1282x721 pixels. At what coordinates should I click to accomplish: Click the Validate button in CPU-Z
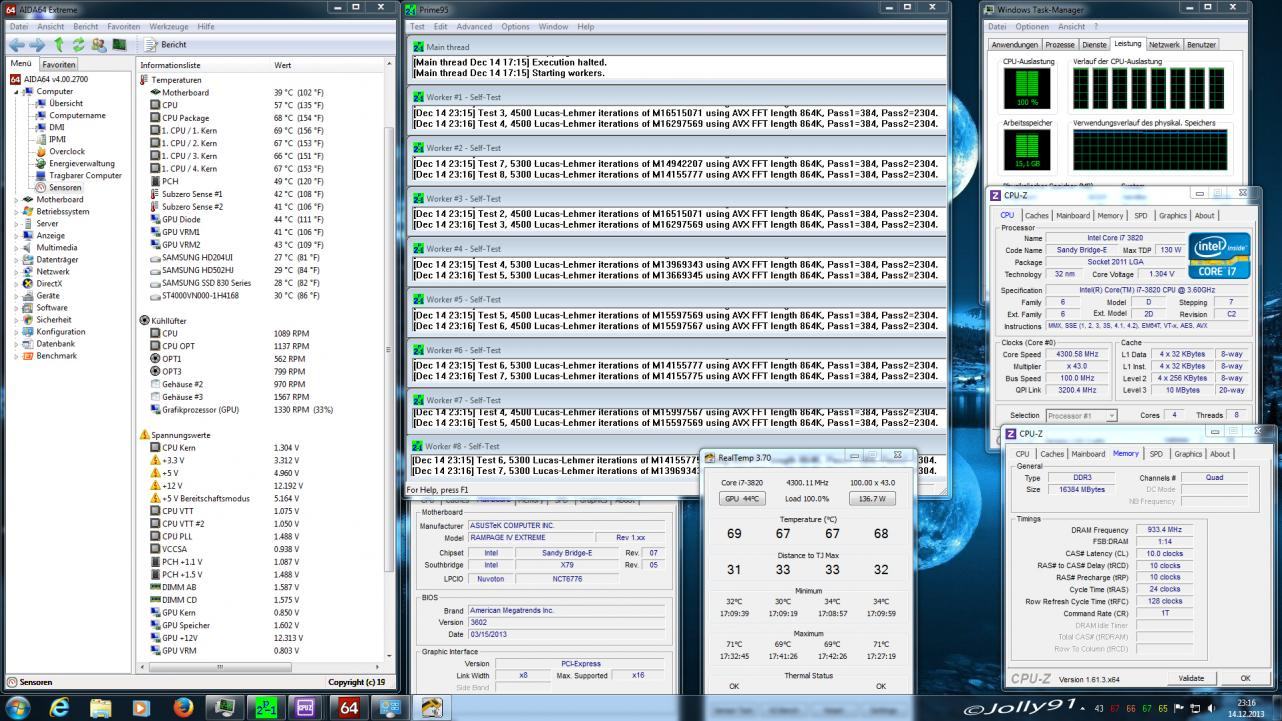click(1191, 678)
